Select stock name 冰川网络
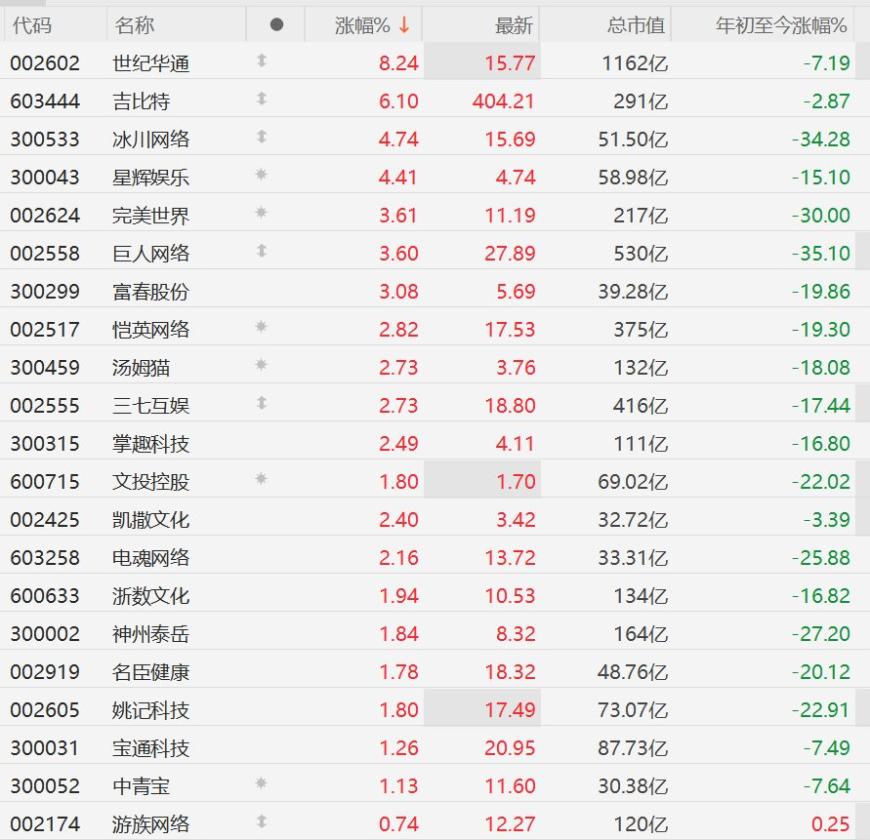The width and height of the screenshot is (870, 840). click(151, 139)
